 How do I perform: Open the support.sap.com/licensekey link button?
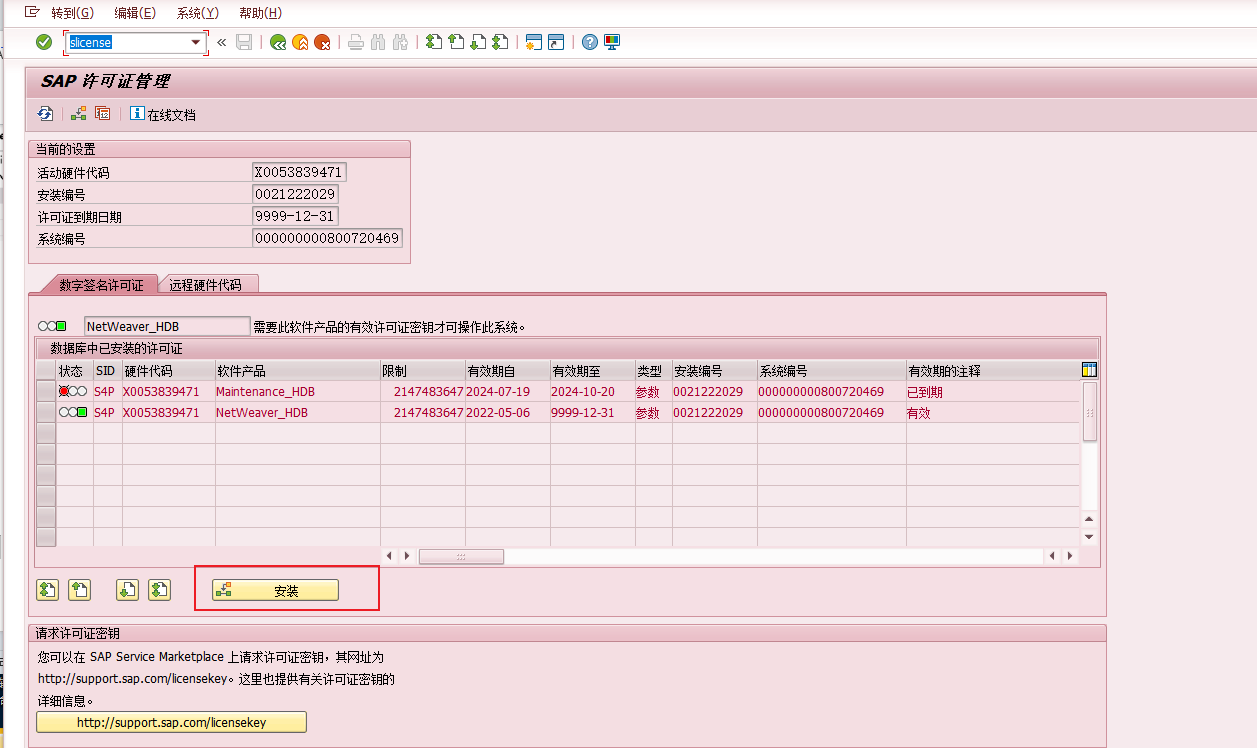(171, 722)
